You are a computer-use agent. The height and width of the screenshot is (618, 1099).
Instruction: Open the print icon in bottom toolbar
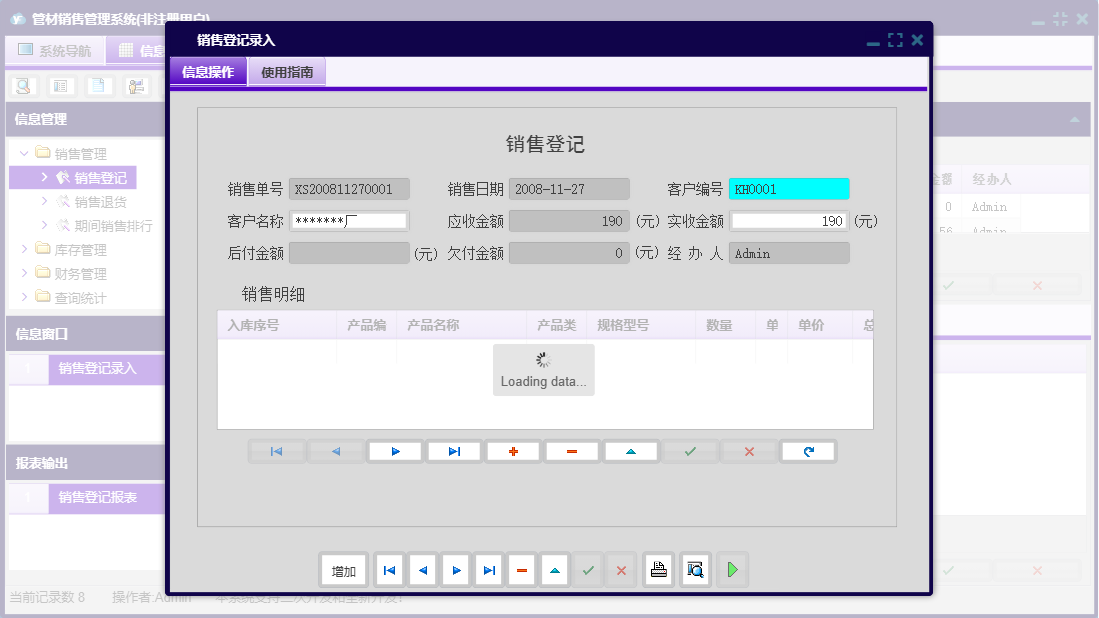coord(658,570)
